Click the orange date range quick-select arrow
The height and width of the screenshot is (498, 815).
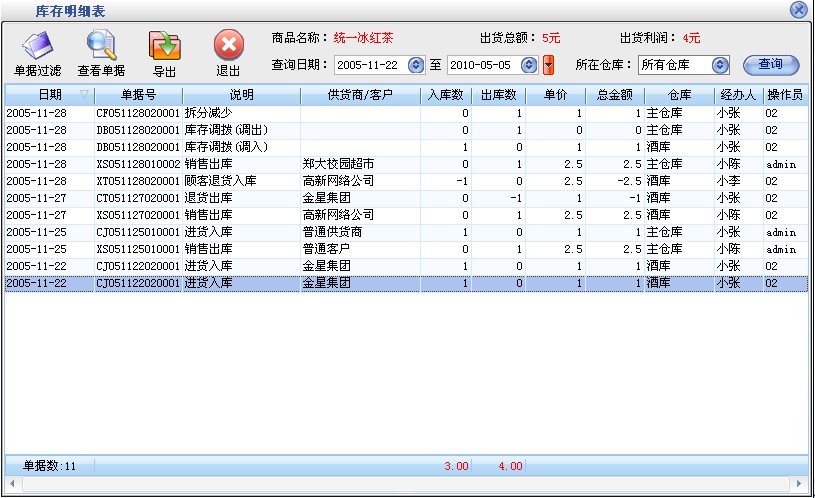tap(548, 65)
